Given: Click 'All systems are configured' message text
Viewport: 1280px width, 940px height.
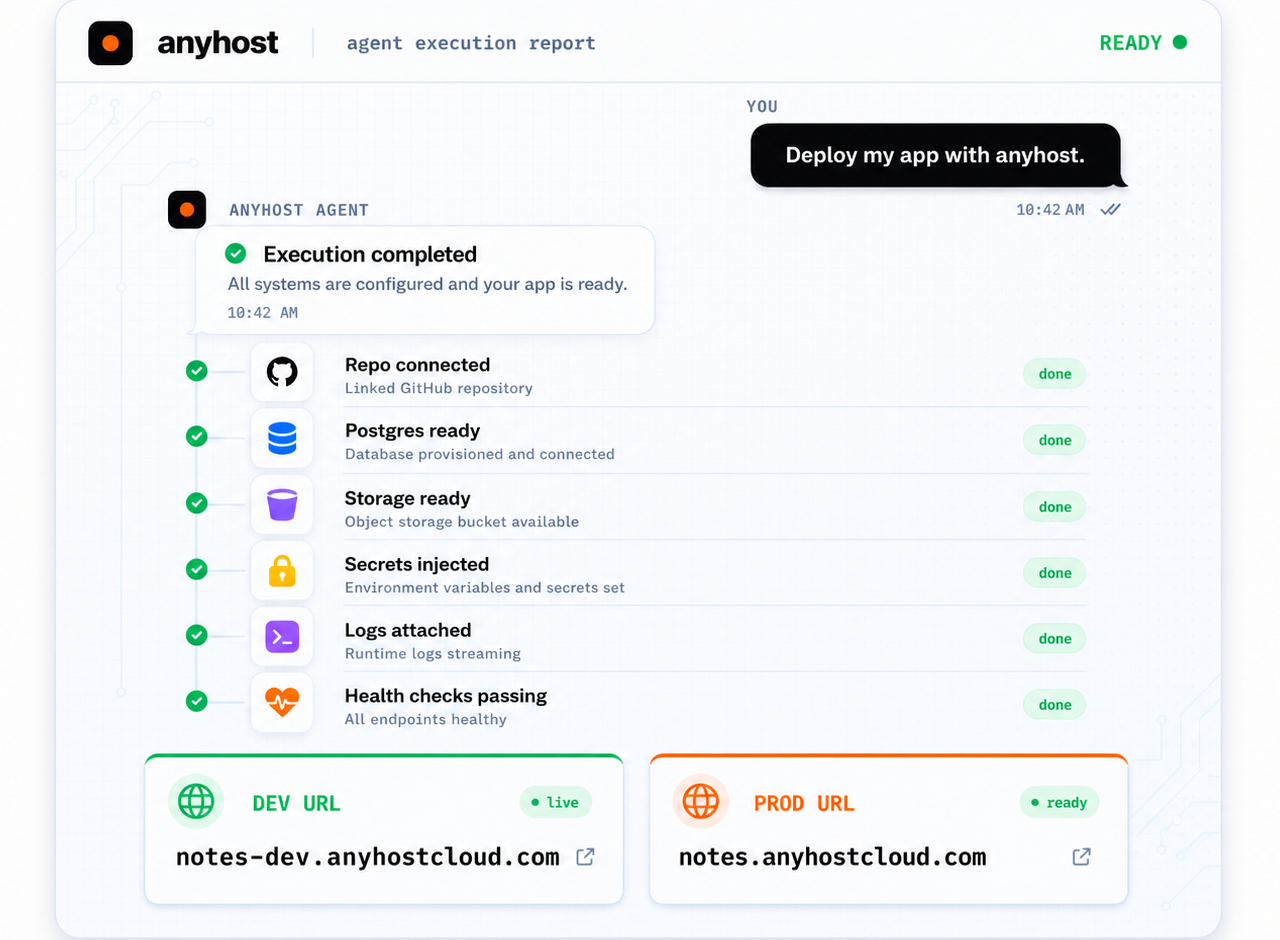Looking at the screenshot, I should 427,284.
